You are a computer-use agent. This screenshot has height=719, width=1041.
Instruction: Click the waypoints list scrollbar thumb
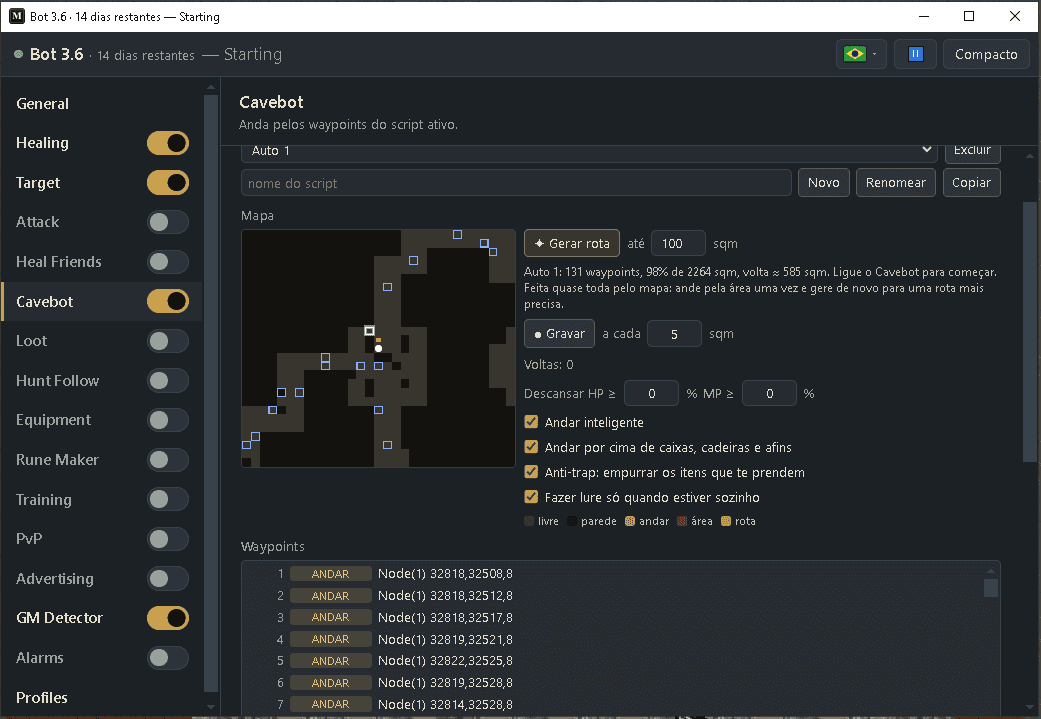[991, 588]
